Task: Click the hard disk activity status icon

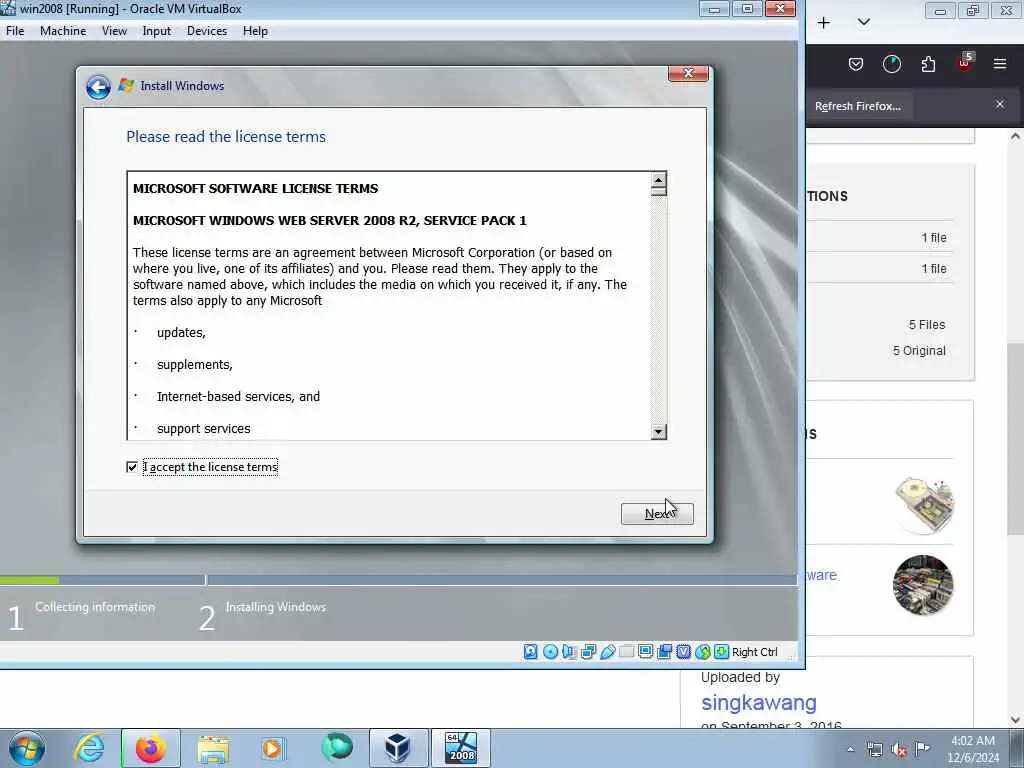Action: [x=531, y=651]
